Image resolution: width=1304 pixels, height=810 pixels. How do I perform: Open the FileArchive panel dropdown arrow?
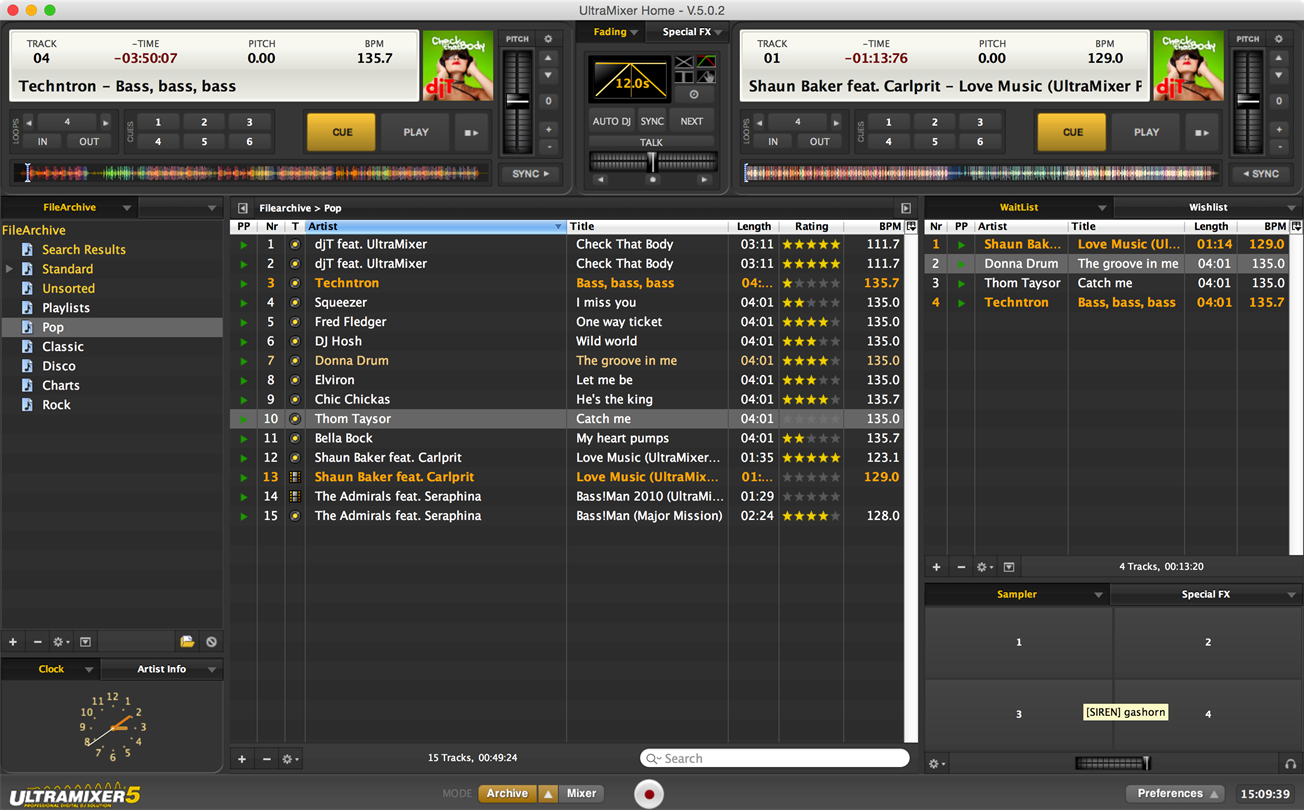click(126, 208)
